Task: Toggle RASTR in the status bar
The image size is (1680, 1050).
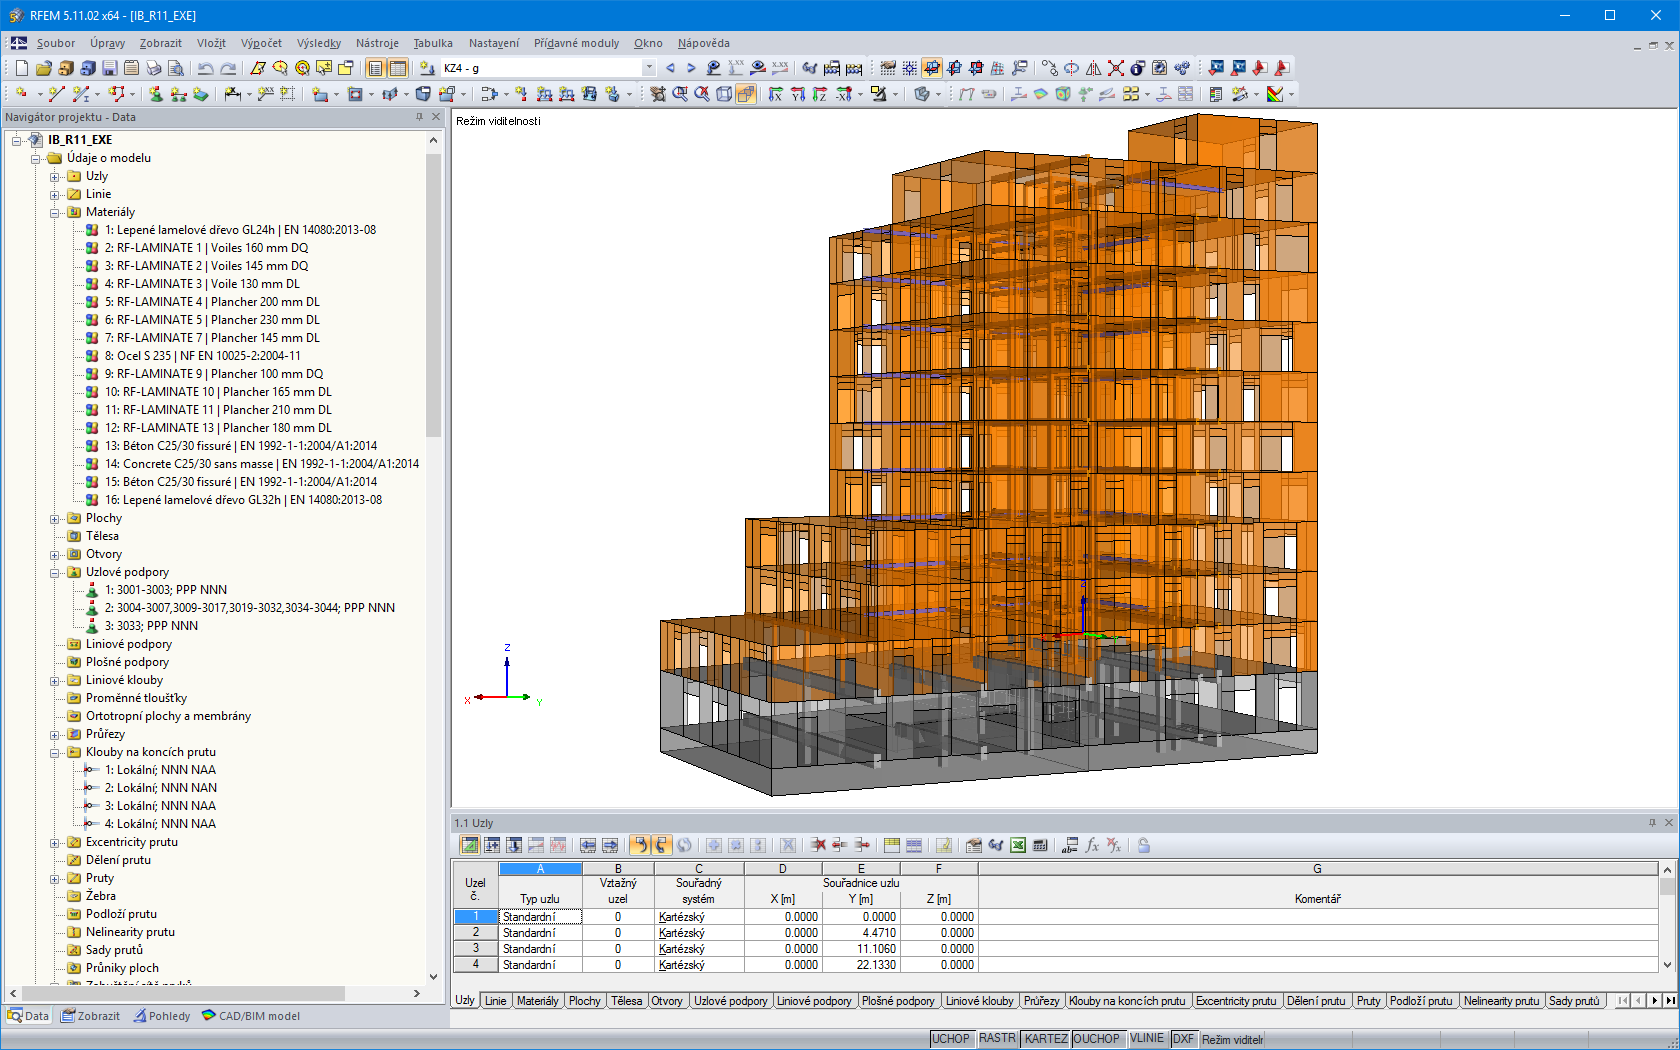Action: click(997, 1038)
